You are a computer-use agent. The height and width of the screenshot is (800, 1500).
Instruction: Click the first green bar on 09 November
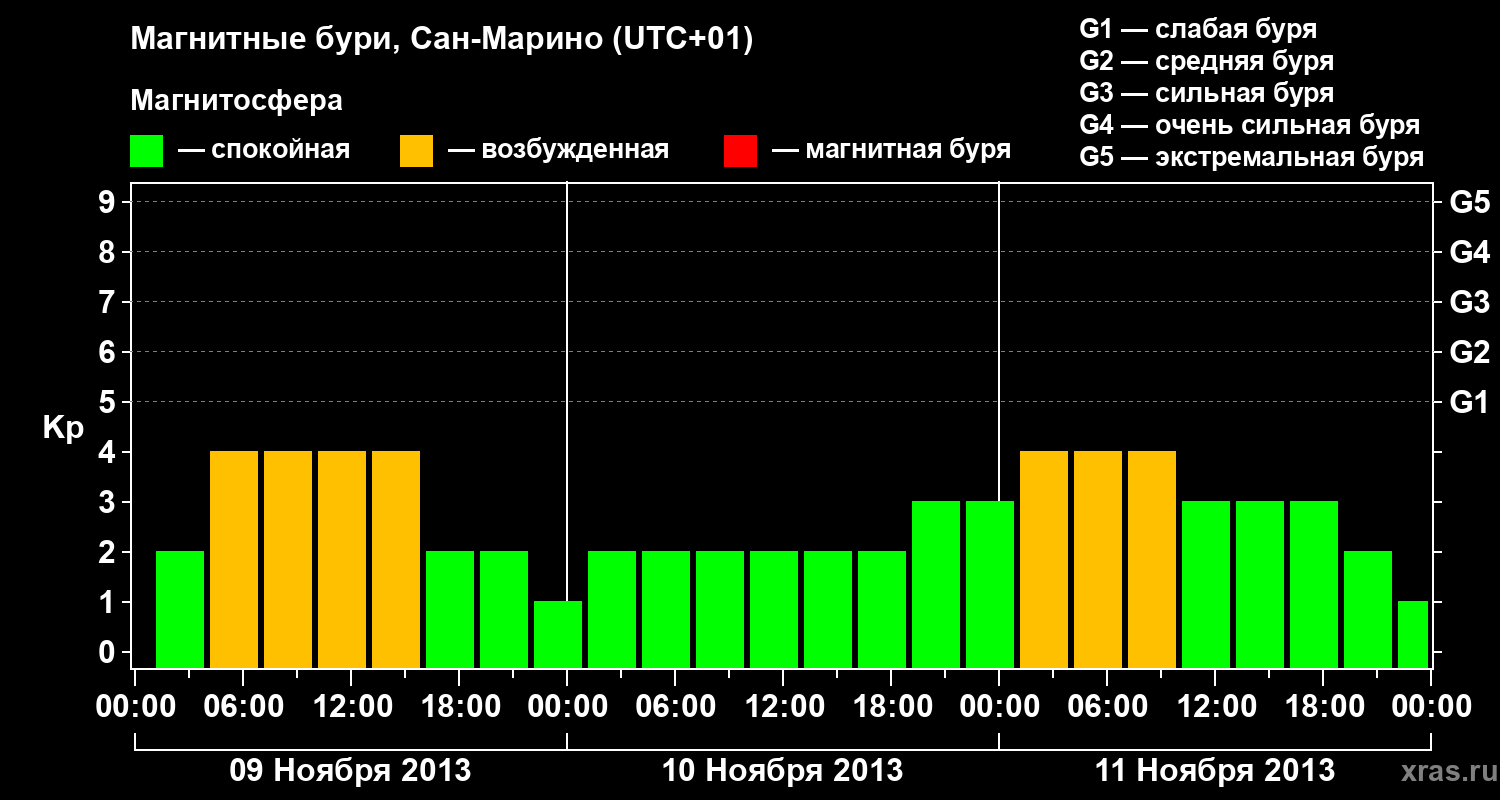click(180, 609)
